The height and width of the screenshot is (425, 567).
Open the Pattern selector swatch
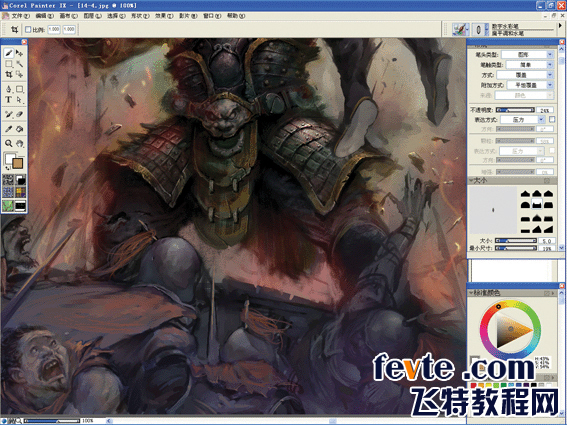click(8, 192)
